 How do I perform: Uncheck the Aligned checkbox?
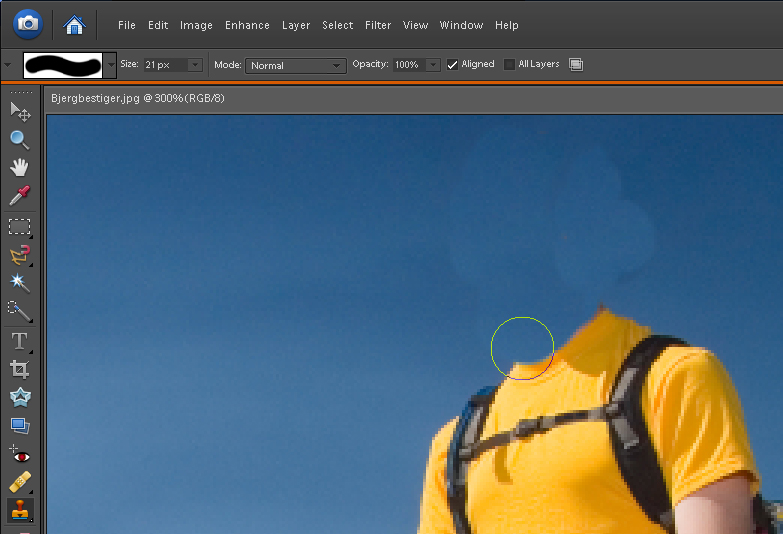(x=453, y=65)
